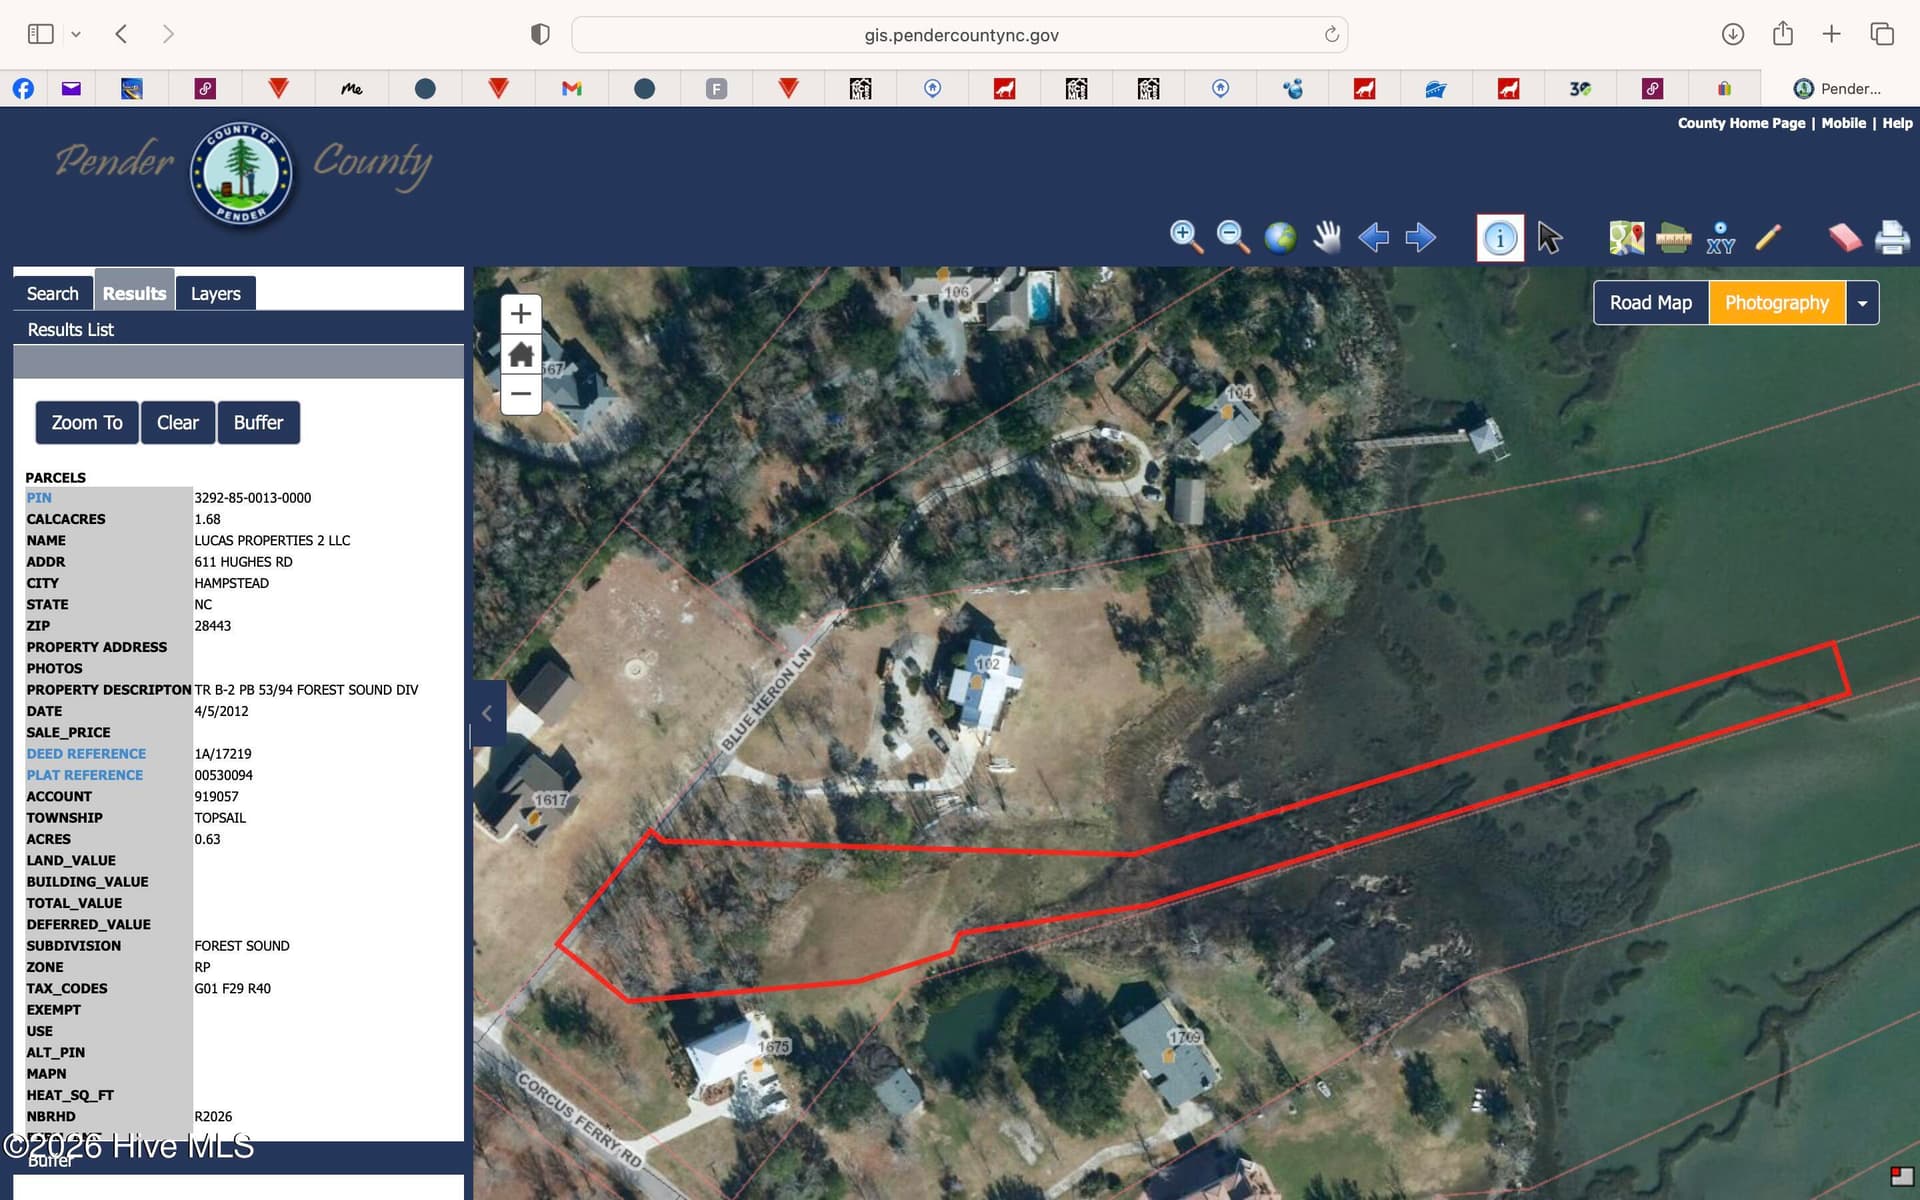Click the map home extent button

(x=521, y=354)
